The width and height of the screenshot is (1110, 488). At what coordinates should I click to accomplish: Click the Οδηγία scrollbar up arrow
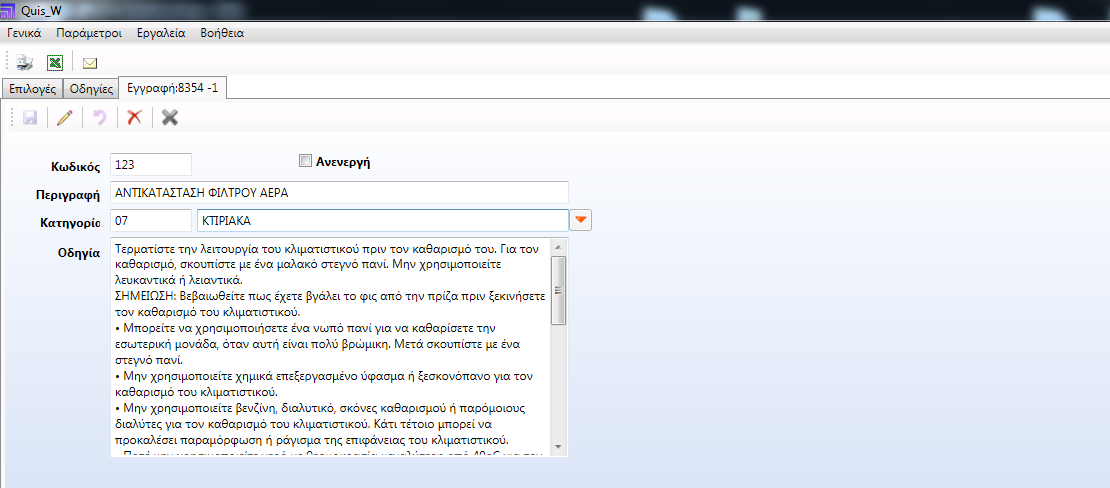point(559,247)
